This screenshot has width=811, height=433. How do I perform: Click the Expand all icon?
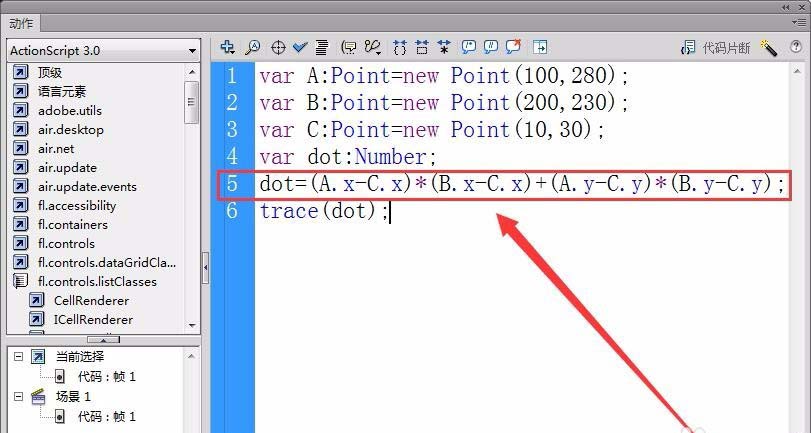click(444, 48)
